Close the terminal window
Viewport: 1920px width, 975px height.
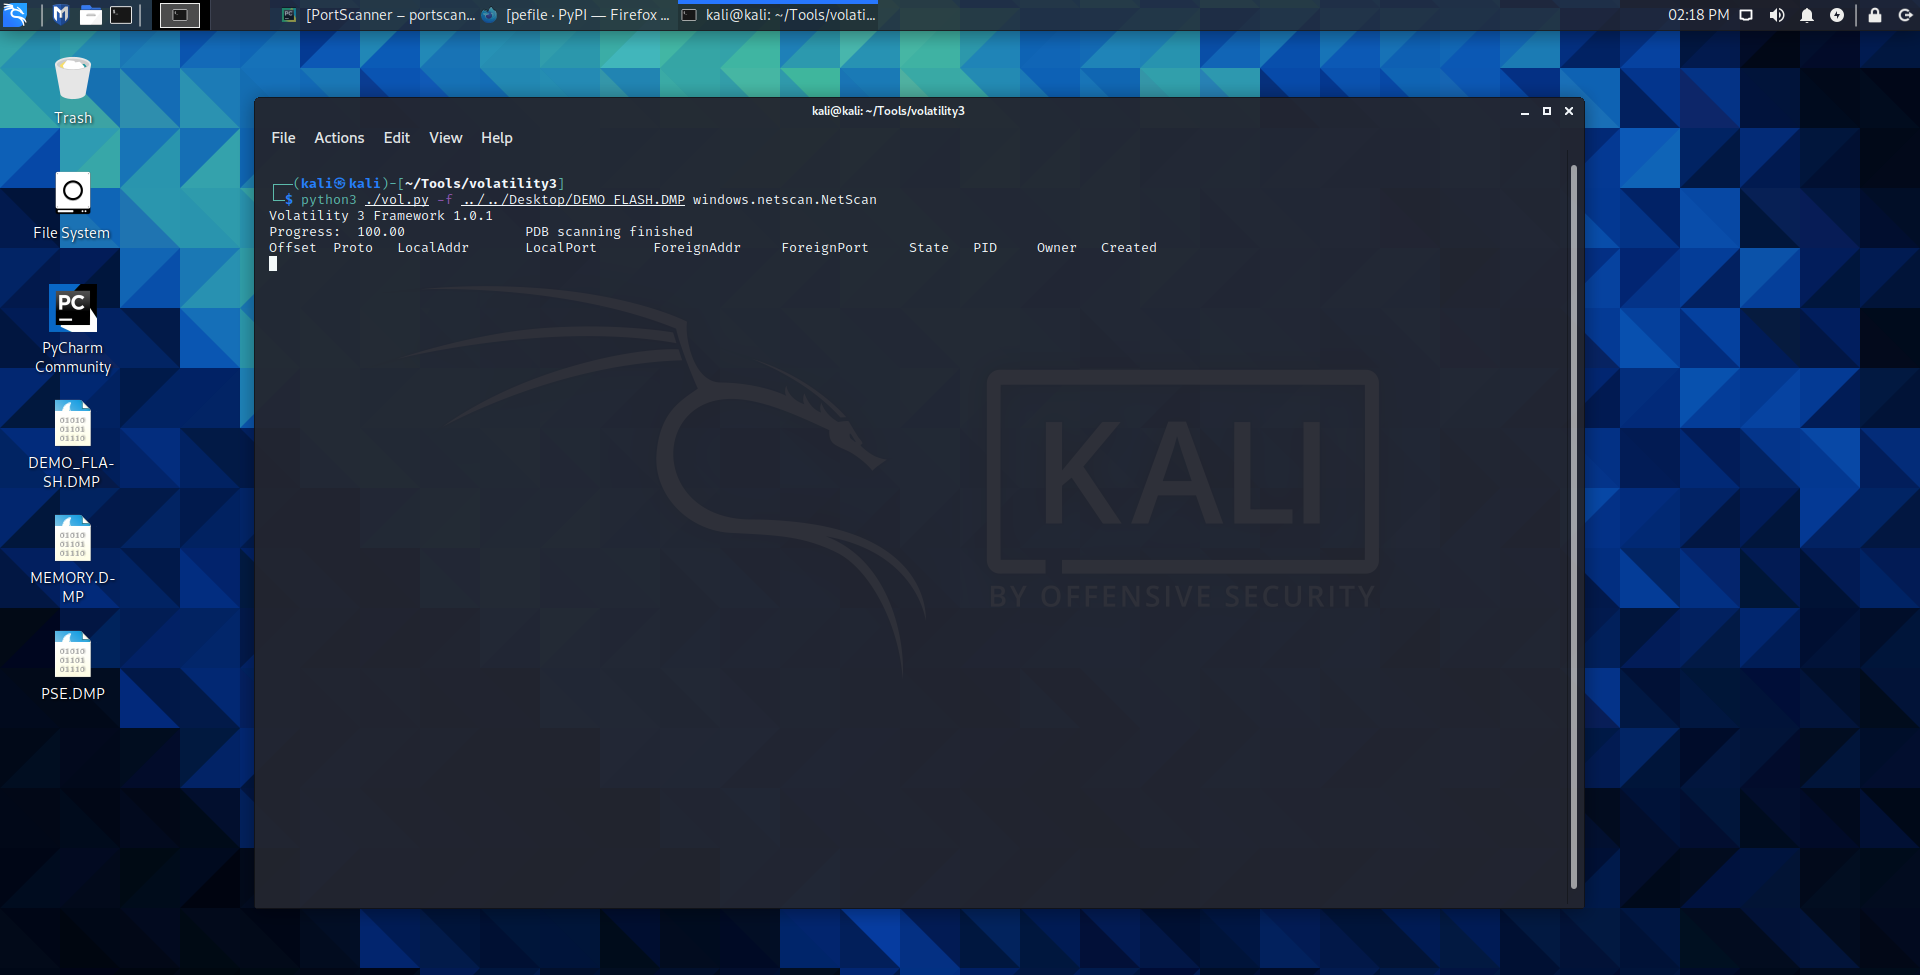(1569, 111)
